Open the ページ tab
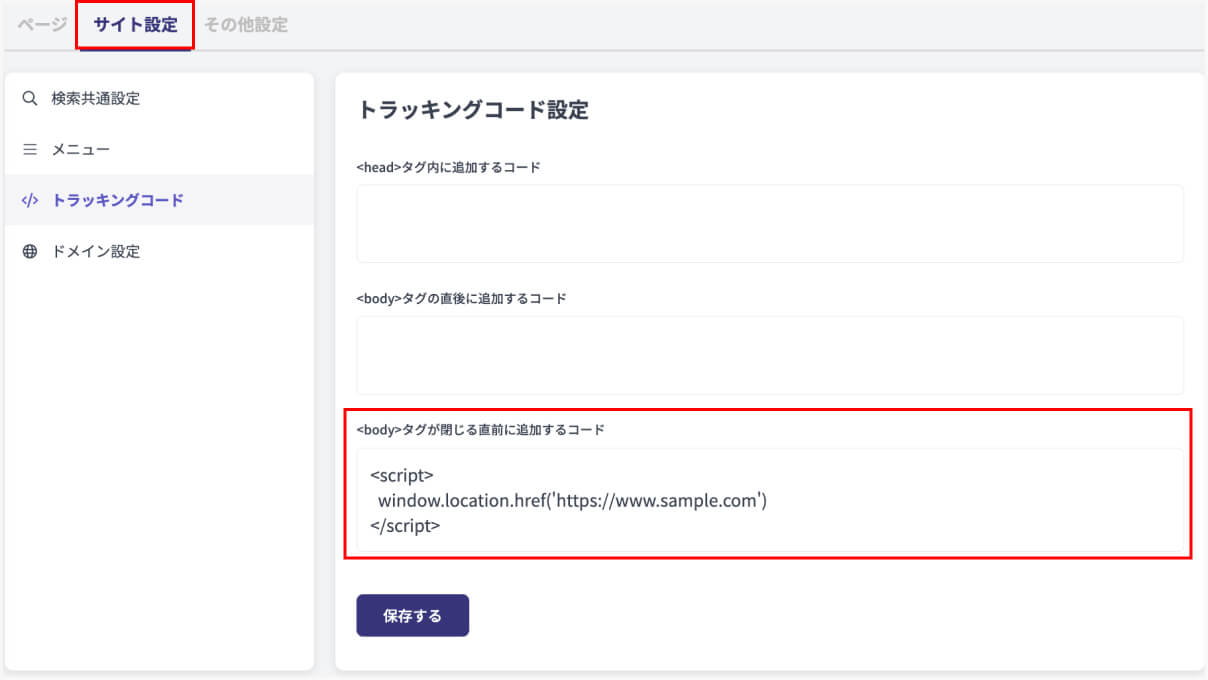 point(42,25)
